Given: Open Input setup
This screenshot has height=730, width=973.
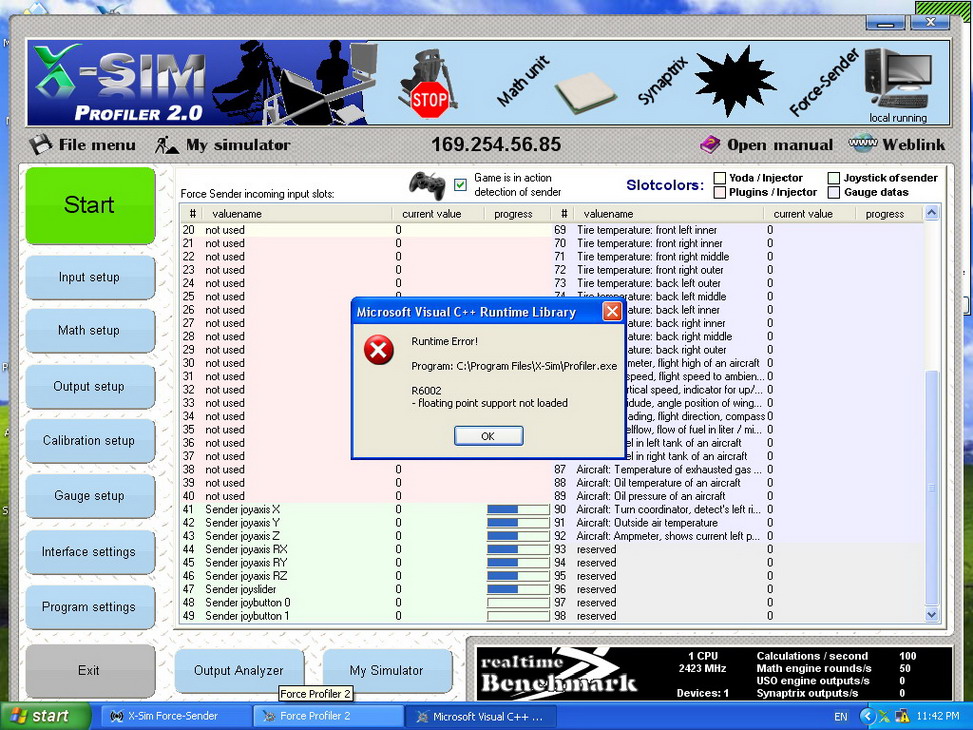Looking at the screenshot, I should 90,277.
